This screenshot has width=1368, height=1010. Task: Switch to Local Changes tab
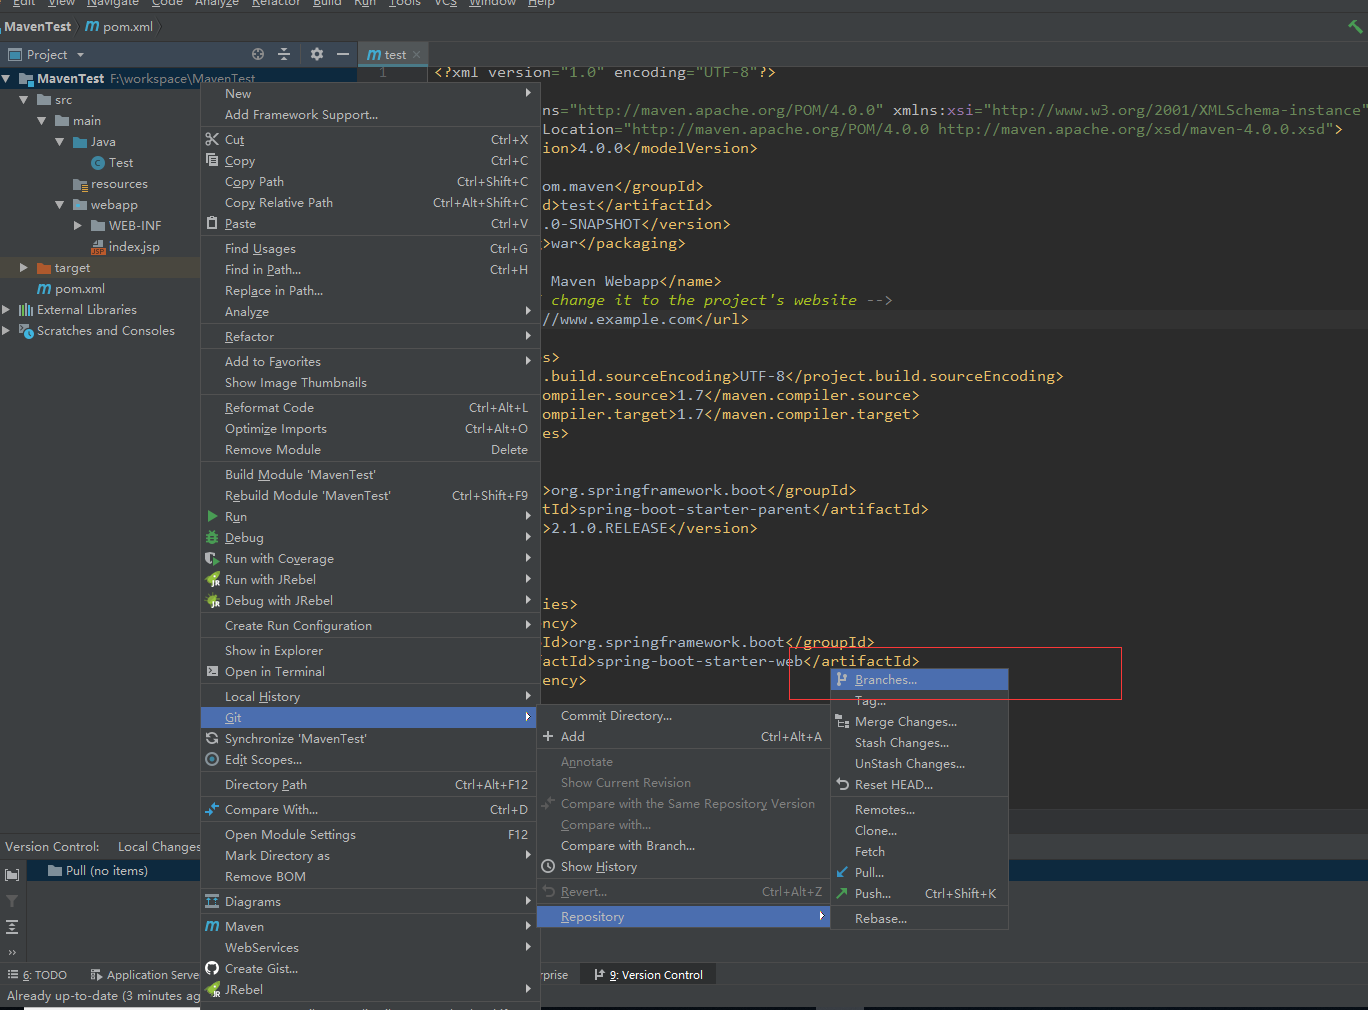click(158, 846)
